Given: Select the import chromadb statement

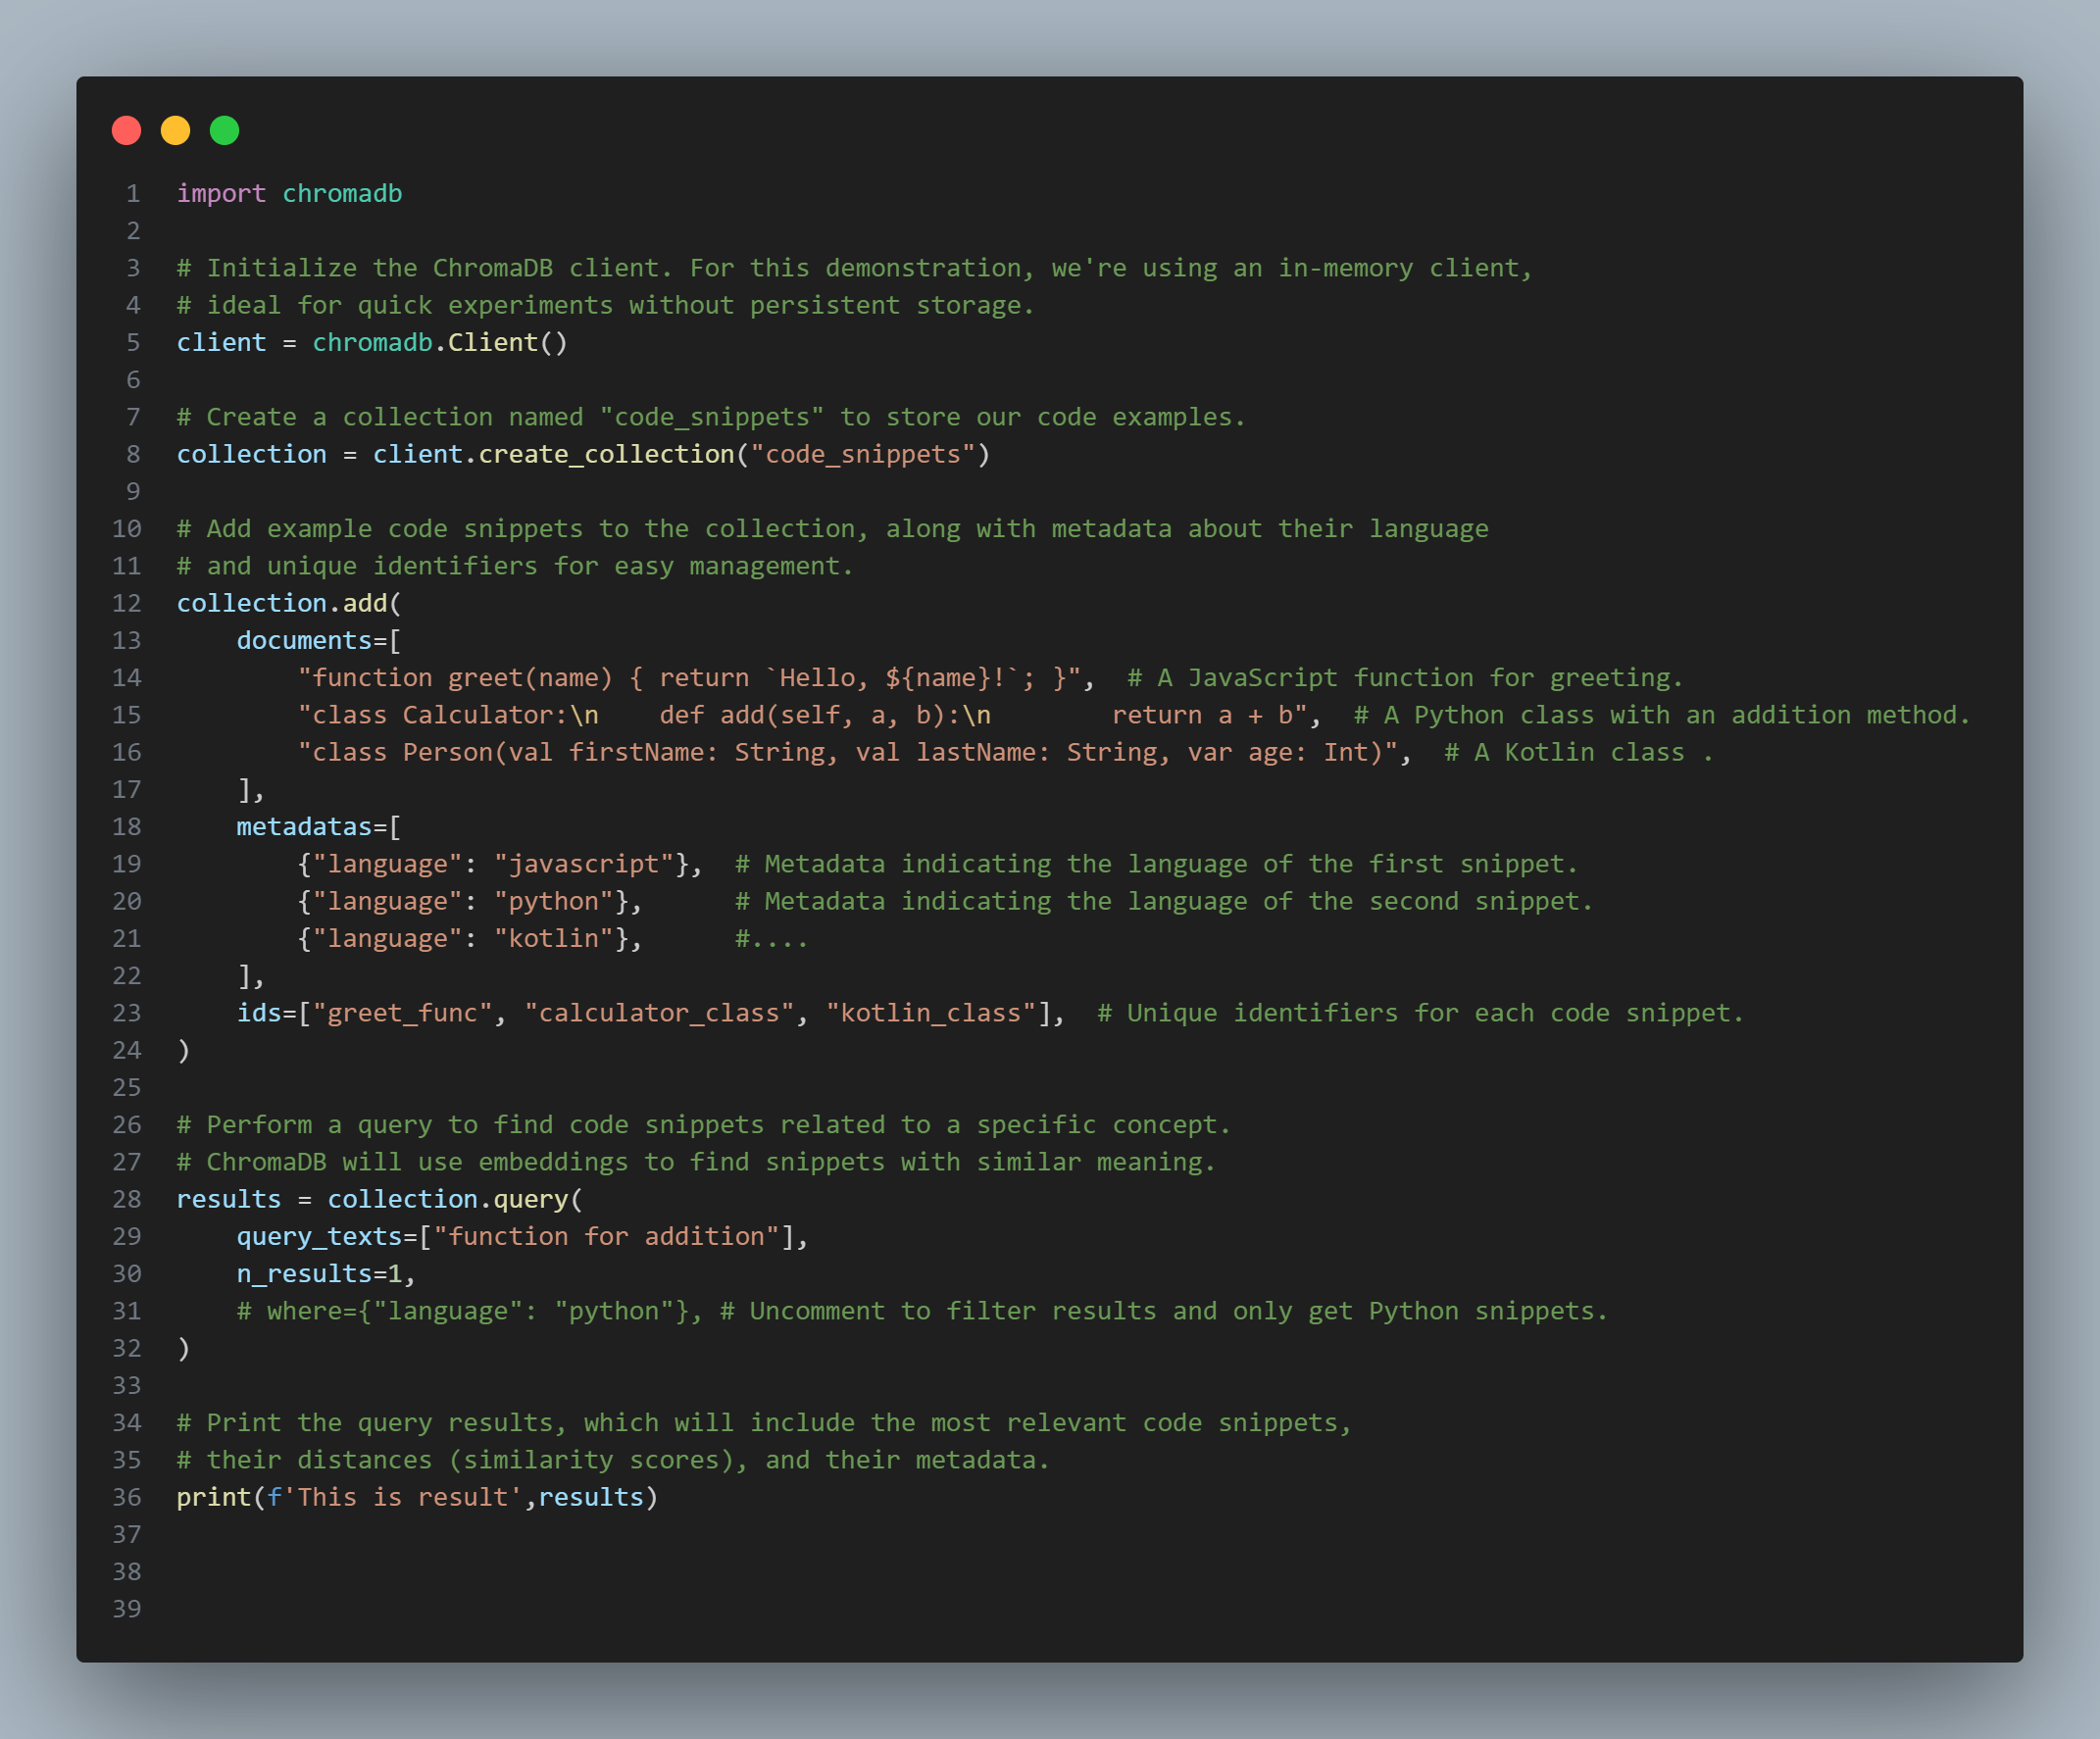Looking at the screenshot, I should pyautogui.click(x=289, y=192).
